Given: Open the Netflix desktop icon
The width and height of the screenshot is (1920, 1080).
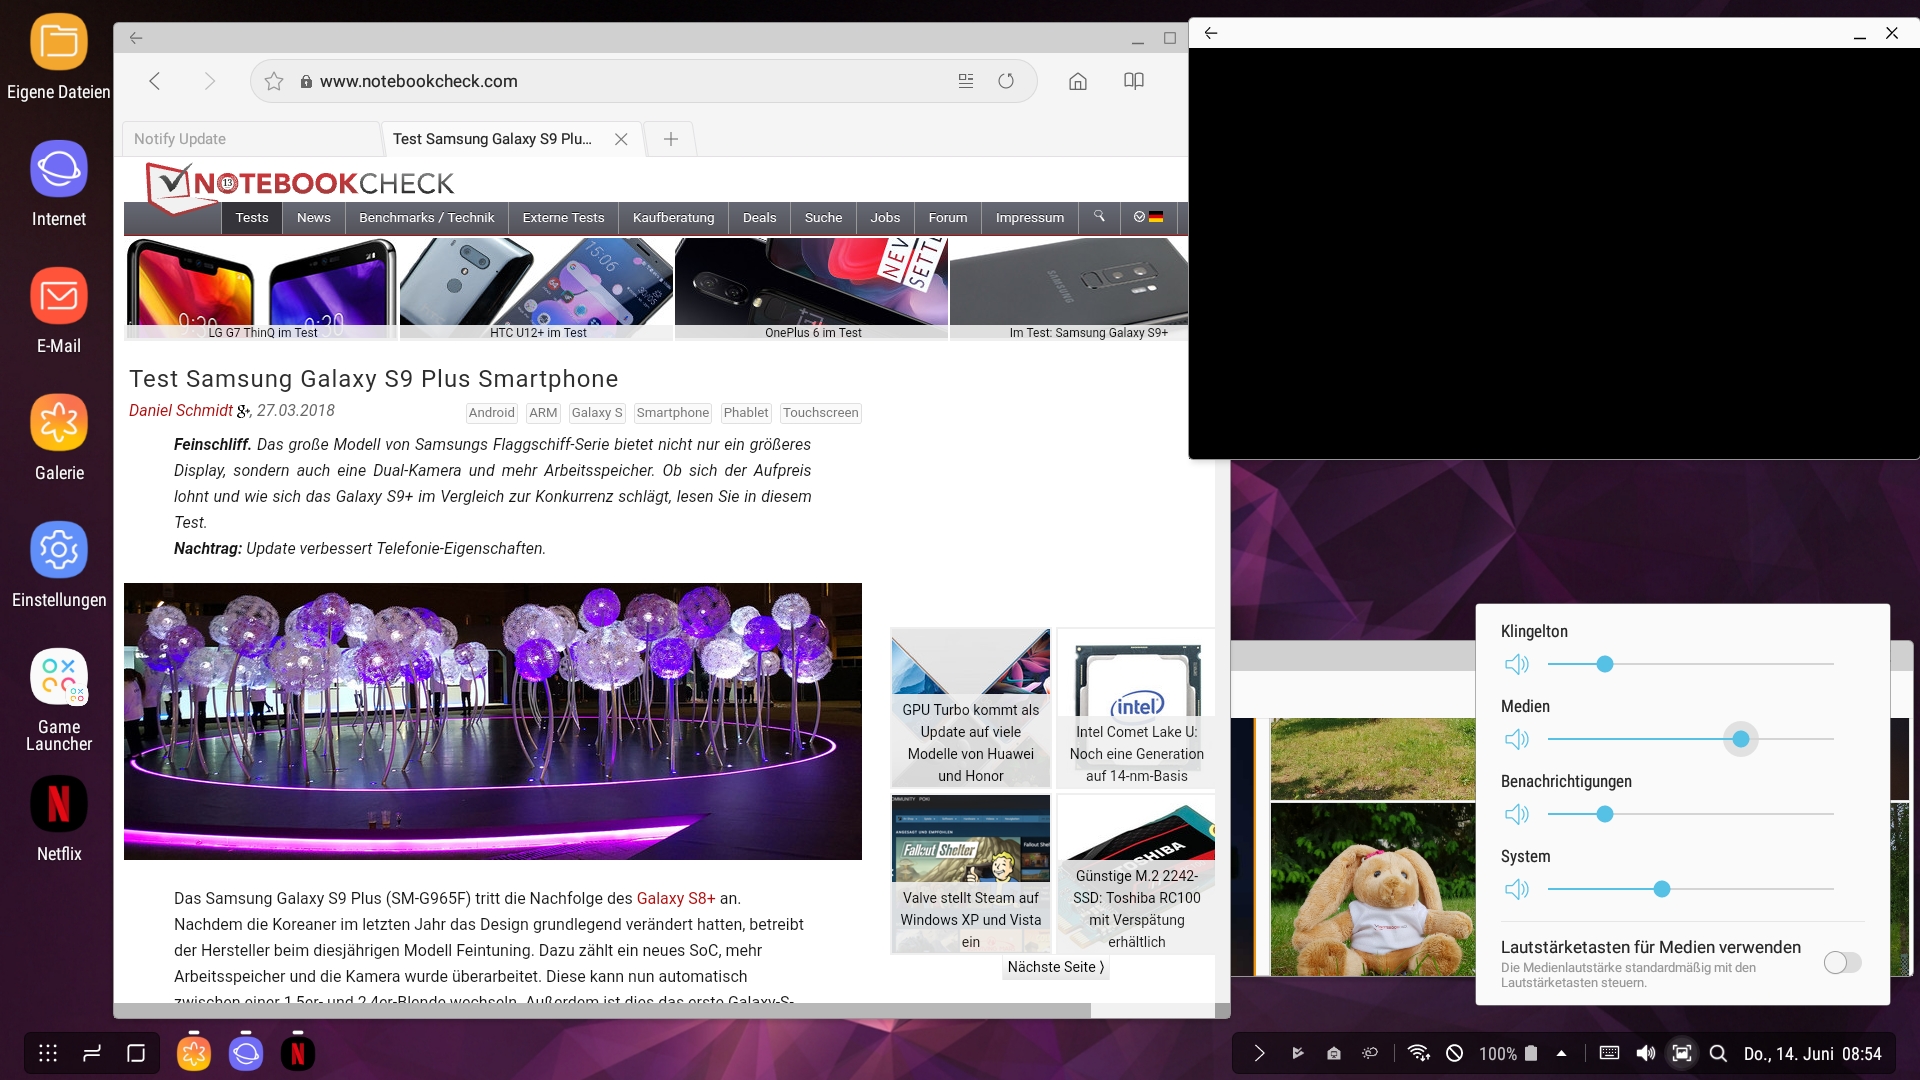Looking at the screenshot, I should [x=59, y=819].
